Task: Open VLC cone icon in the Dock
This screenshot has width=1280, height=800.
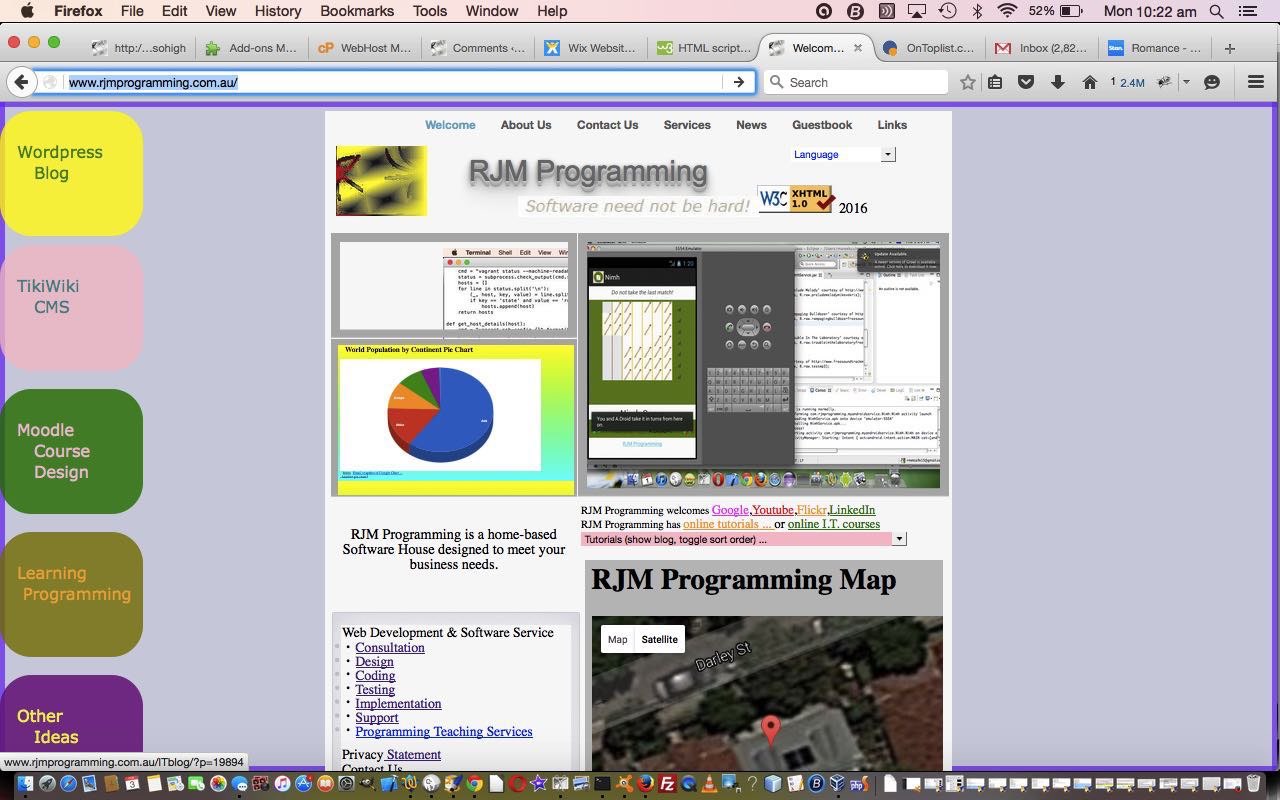Action: coord(710,785)
